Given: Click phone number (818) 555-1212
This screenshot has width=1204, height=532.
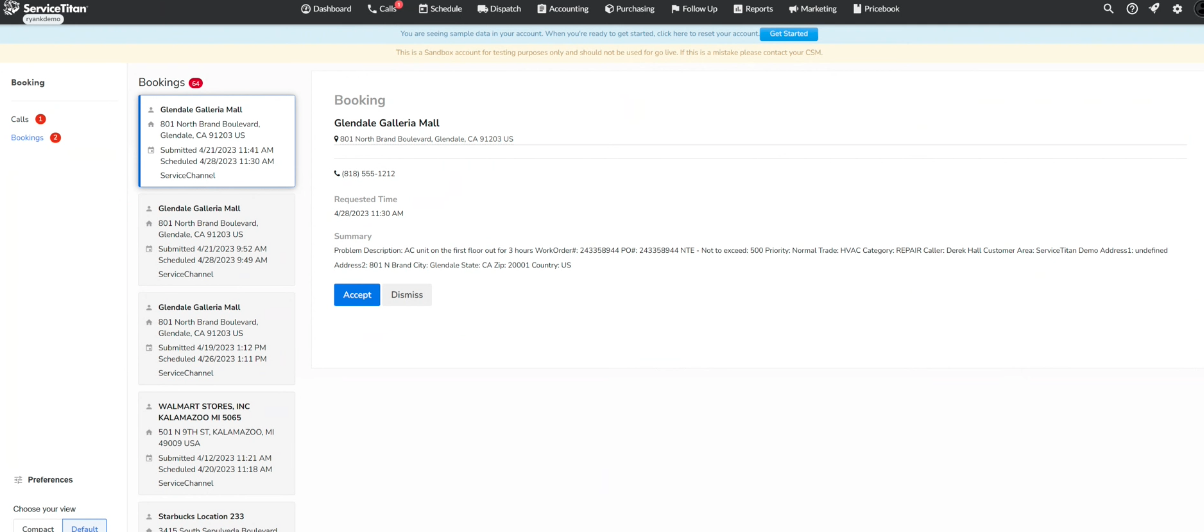Looking at the screenshot, I should tap(368, 173).
